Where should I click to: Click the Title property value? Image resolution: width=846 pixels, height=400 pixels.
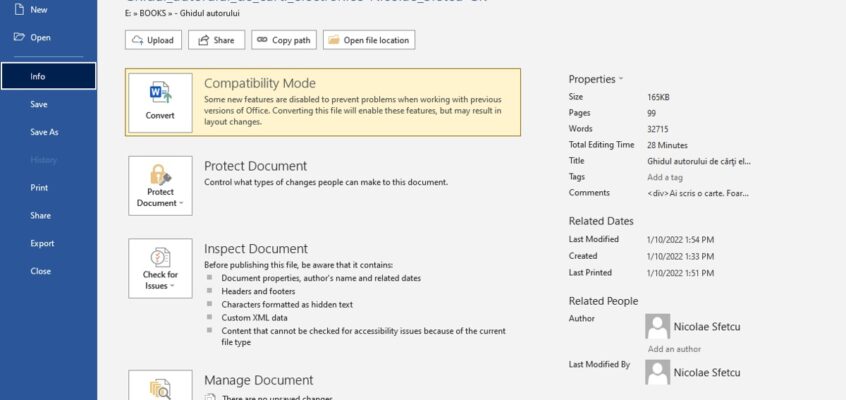click(x=699, y=161)
